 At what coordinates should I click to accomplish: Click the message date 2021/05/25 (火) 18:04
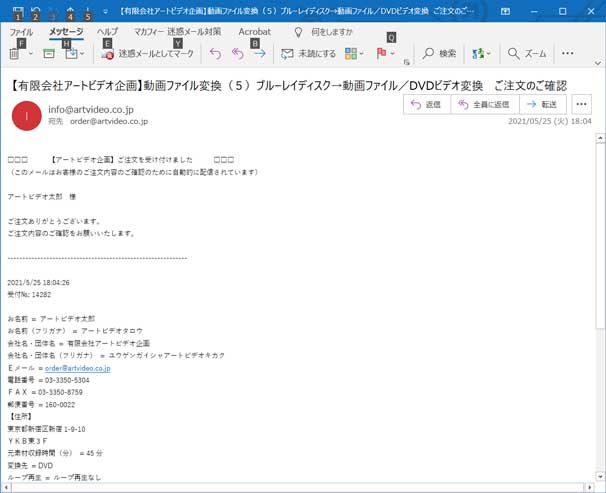coord(550,121)
